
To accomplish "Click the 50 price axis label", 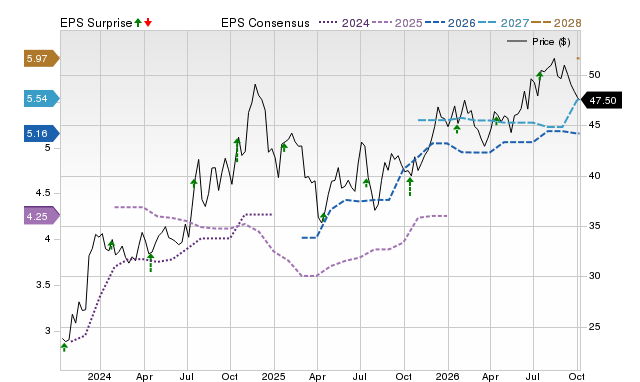I will 594,75.
